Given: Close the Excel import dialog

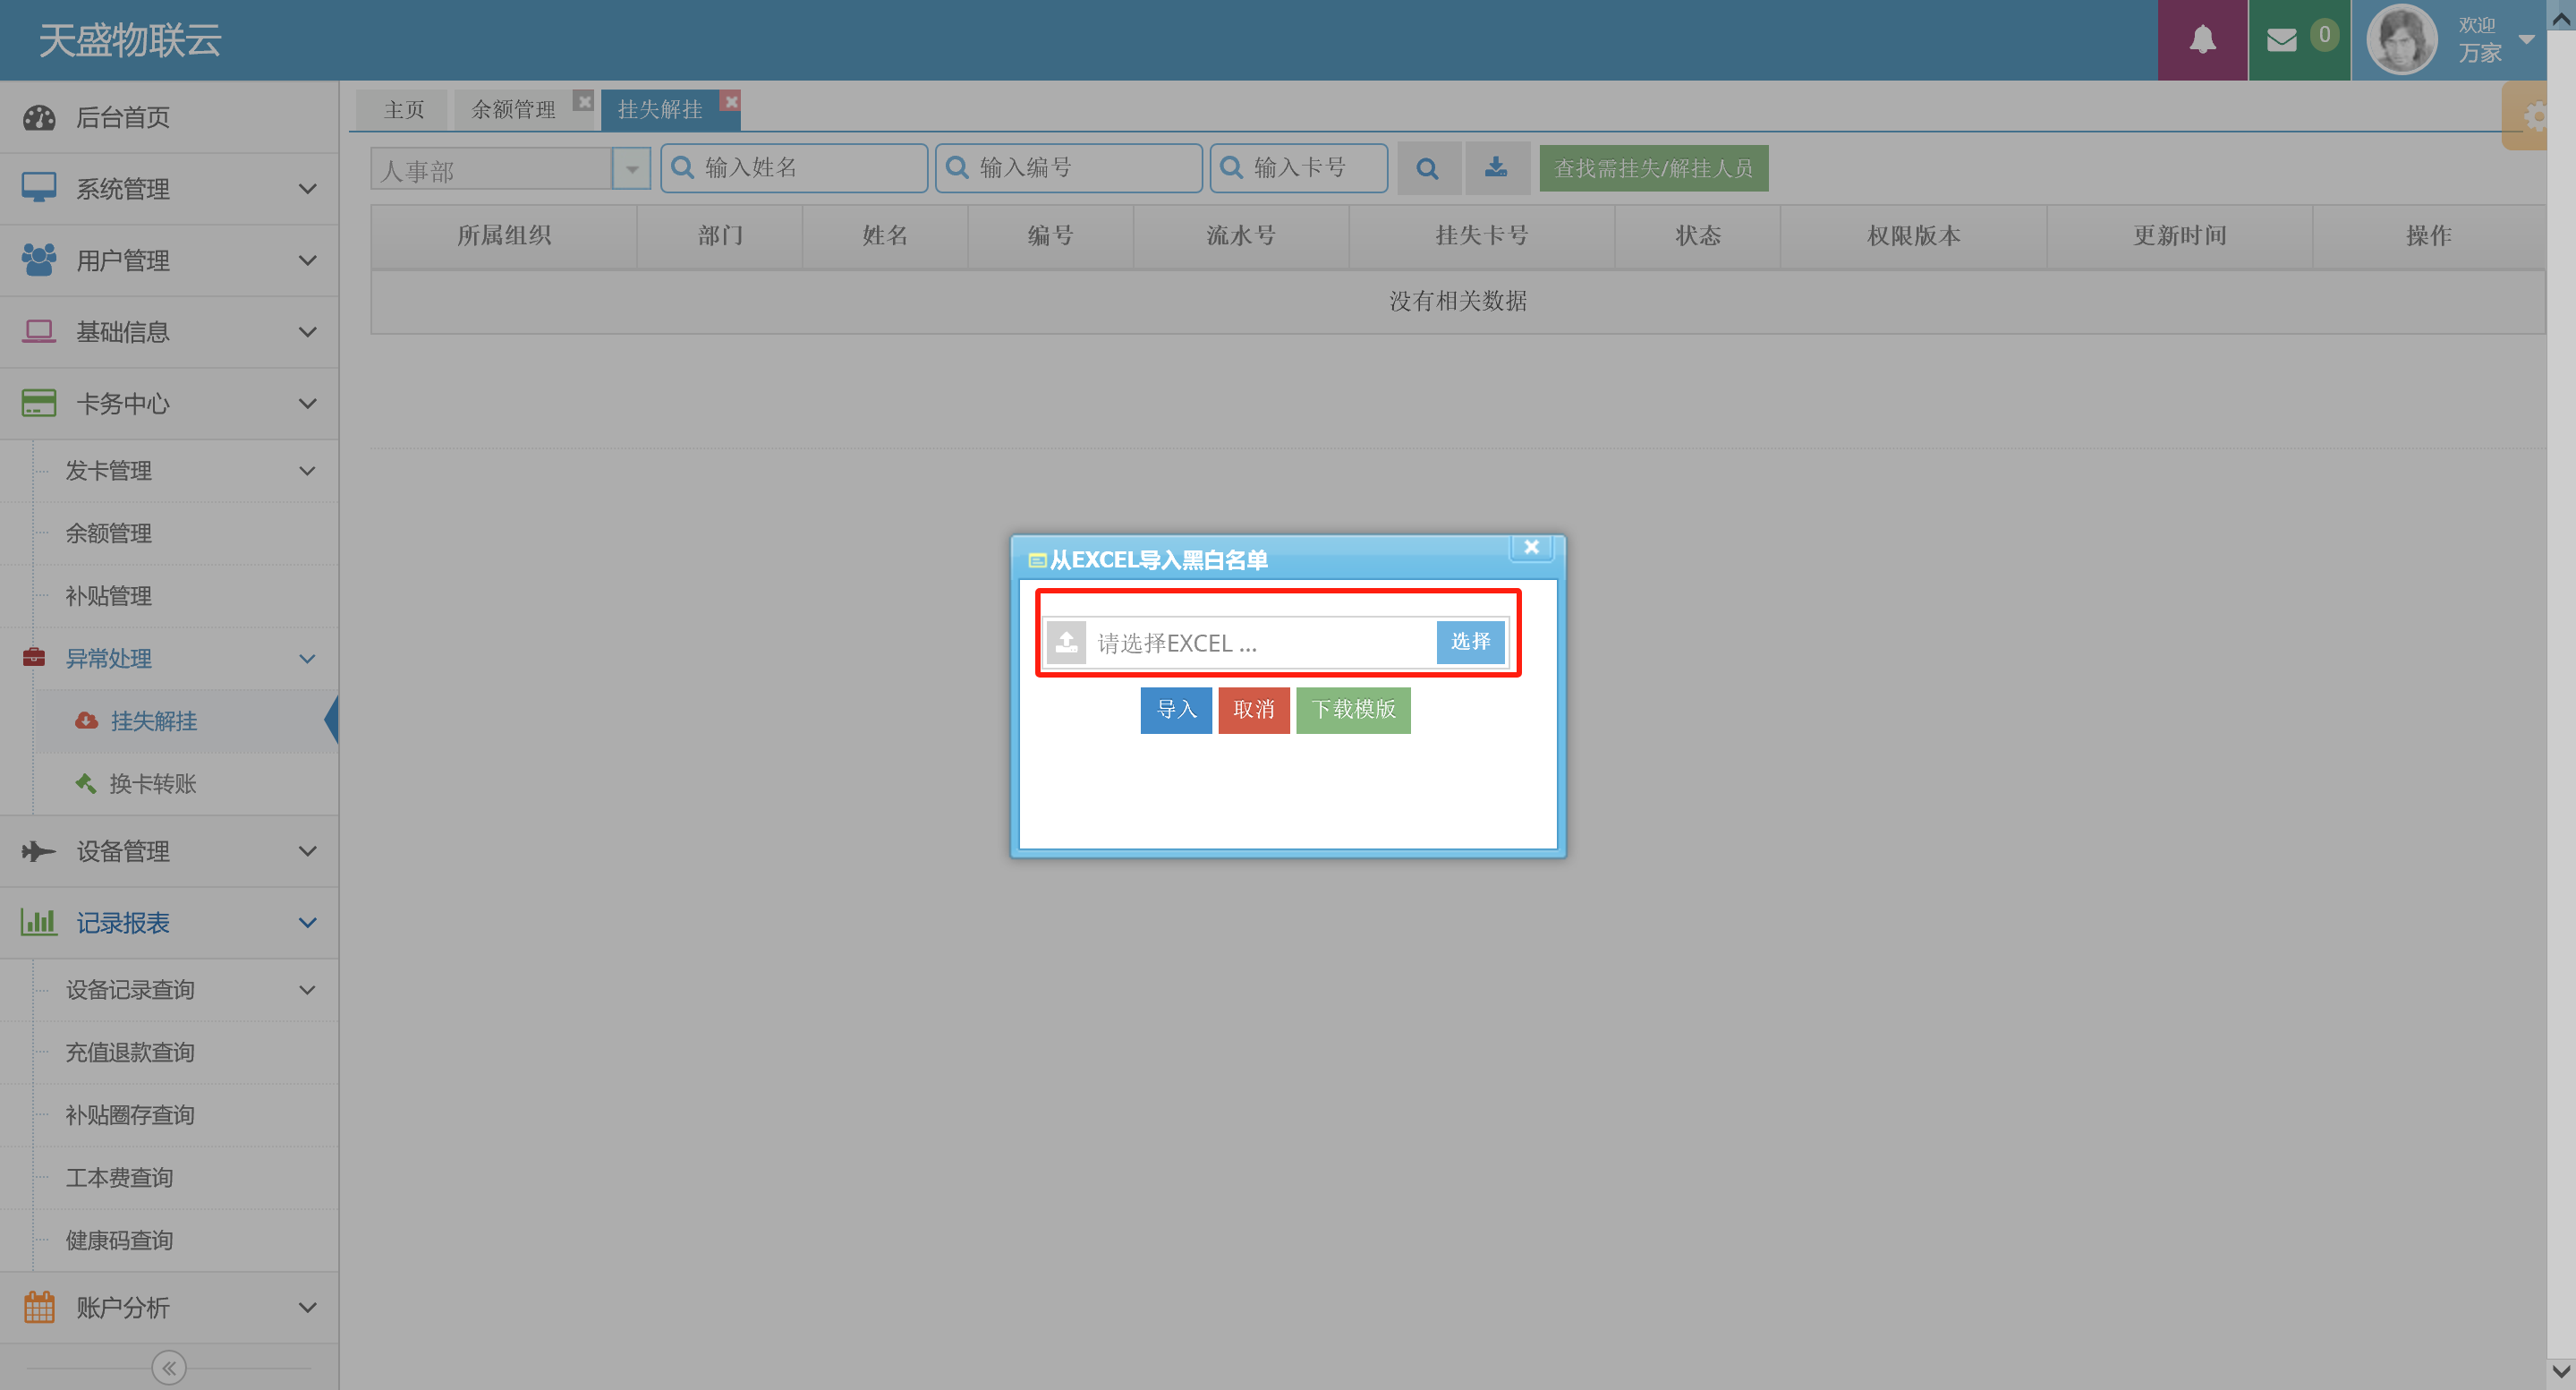Looking at the screenshot, I should click(1531, 547).
